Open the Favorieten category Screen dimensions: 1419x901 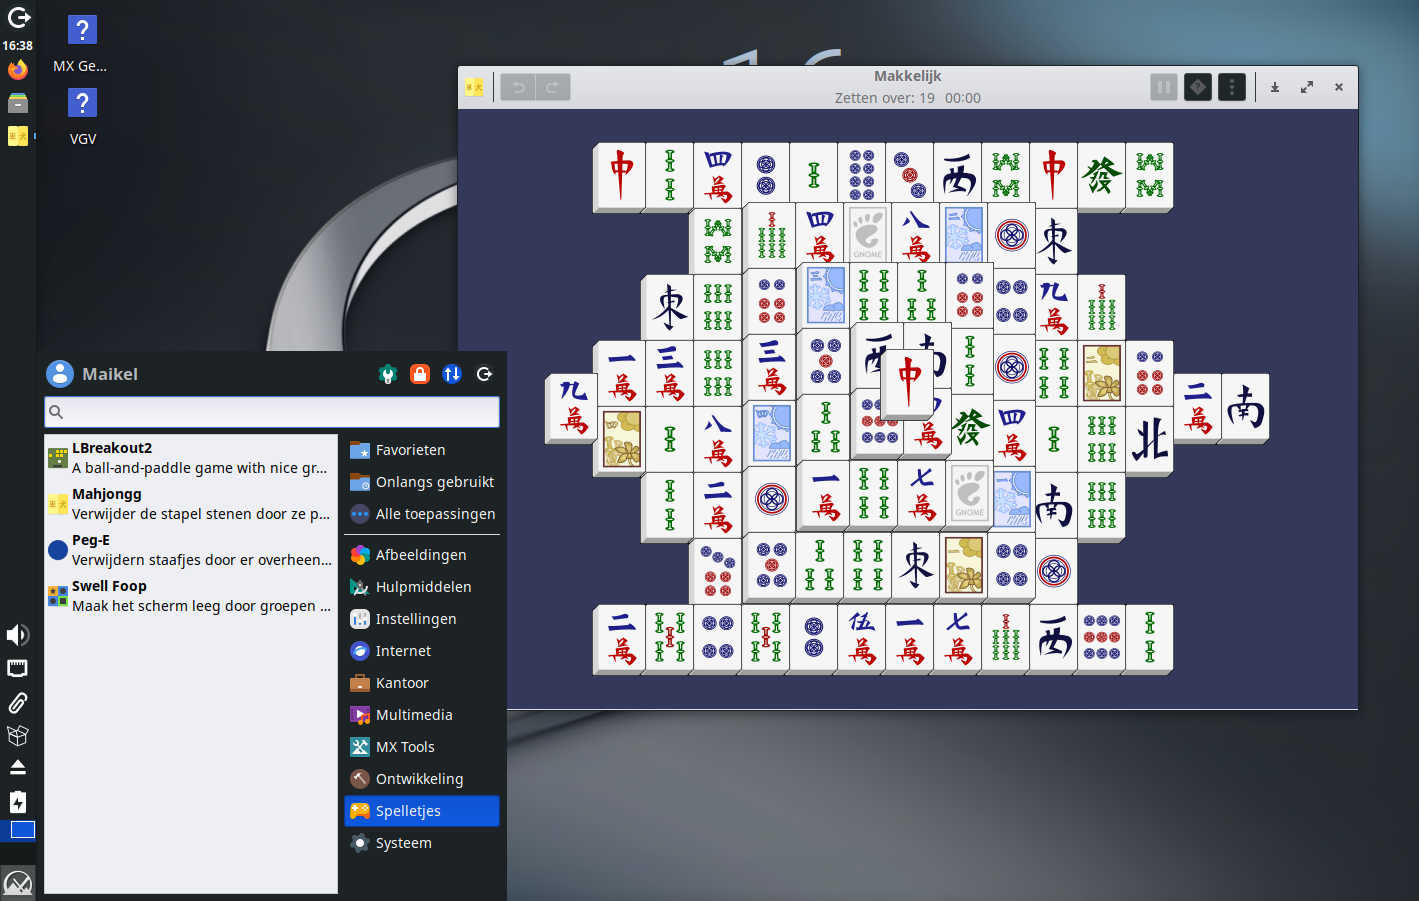(x=410, y=449)
